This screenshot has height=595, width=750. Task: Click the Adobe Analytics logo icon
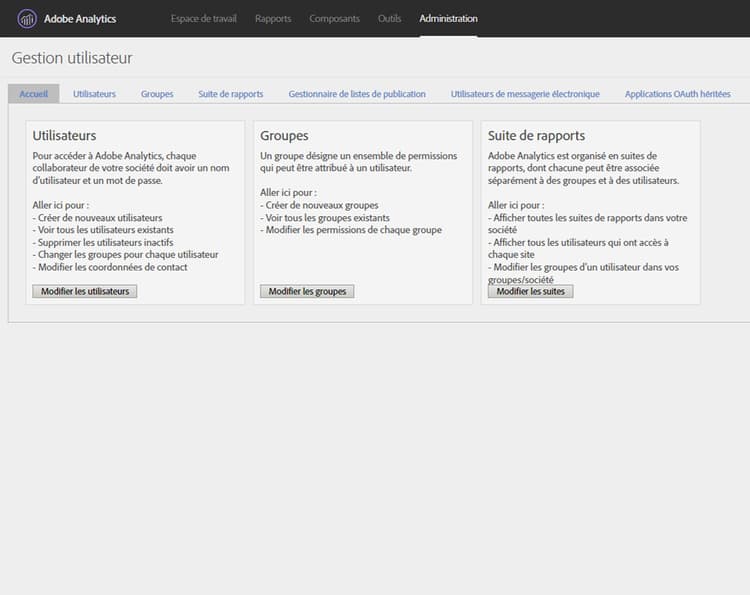pyautogui.click(x=27, y=19)
